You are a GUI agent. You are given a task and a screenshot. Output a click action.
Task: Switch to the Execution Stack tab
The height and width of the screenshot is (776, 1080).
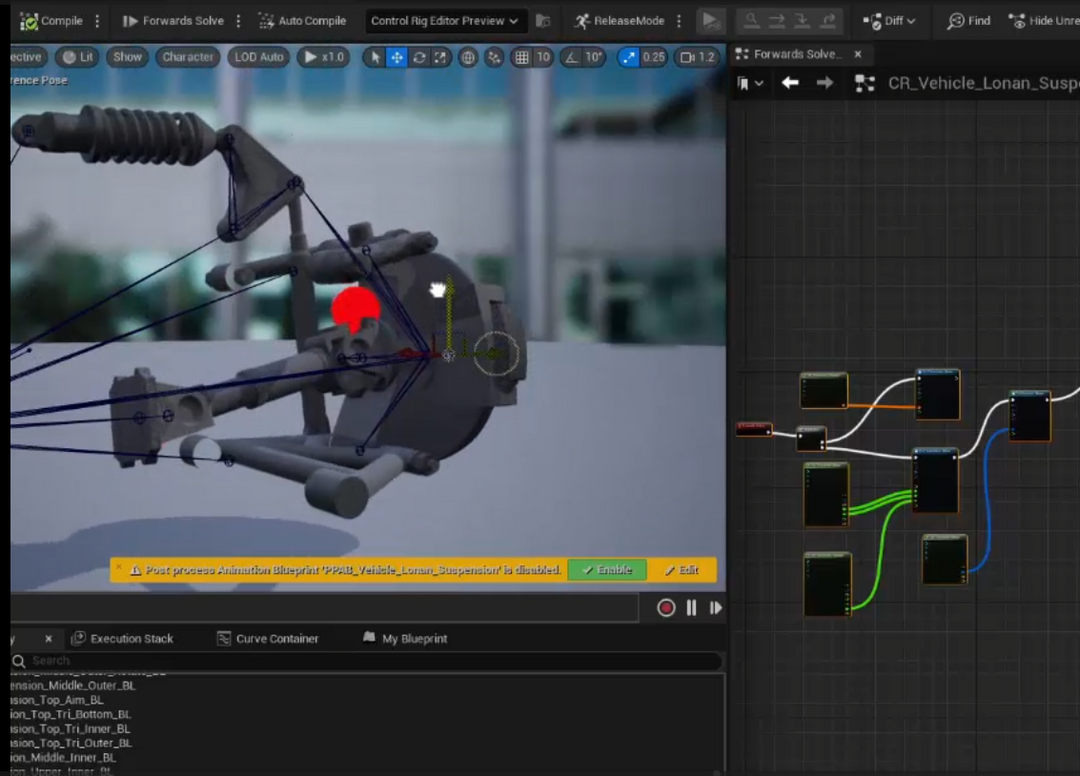pos(122,638)
